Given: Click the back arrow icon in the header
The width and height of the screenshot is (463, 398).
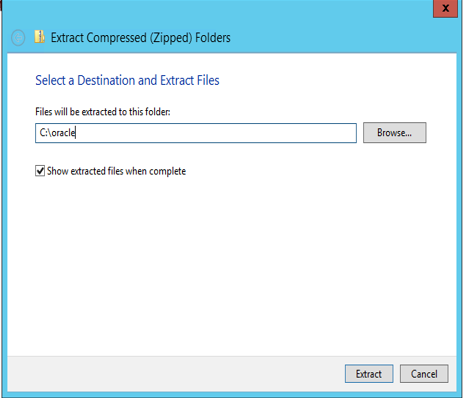Looking at the screenshot, I should point(18,37).
